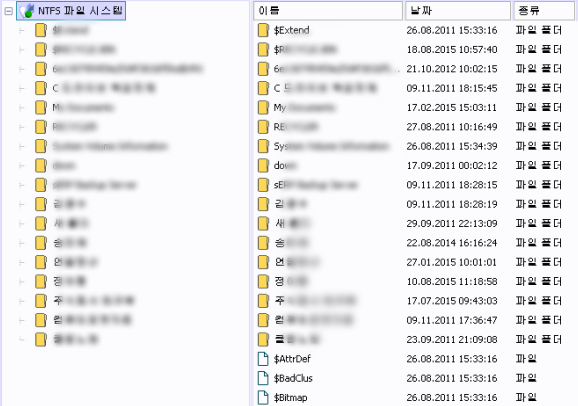Image resolution: width=578 pixels, height=406 pixels.
Task: Select the NTFS 파일 시스템 drive icon
Action: tap(27, 11)
